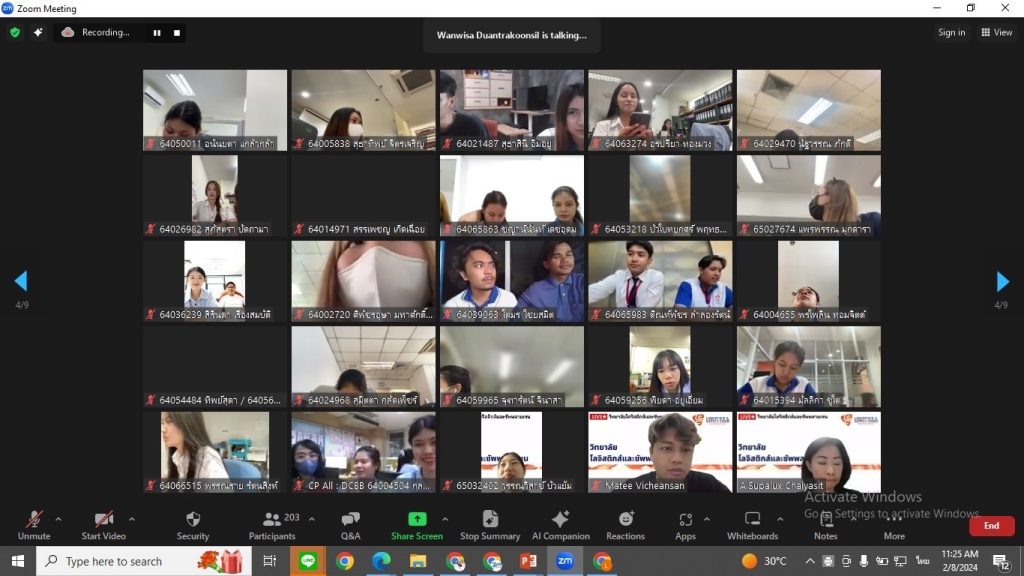Expand options arrow next to Participants
The height and width of the screenshot is (576, 1024).
click(312, 520)
